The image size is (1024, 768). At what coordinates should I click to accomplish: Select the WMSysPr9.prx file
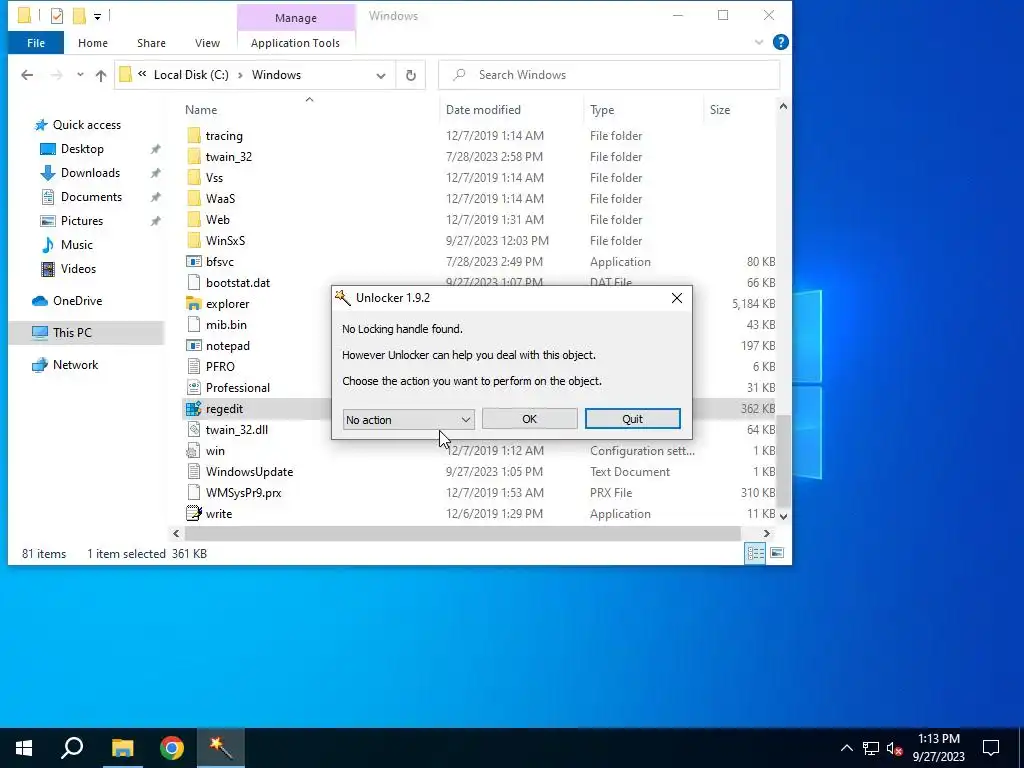[244, 493]
